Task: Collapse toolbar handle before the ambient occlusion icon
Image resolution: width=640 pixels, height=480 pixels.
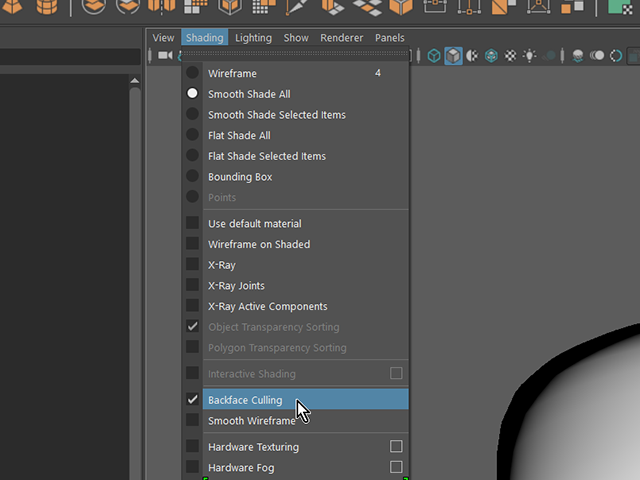Action: click(562, 56)
